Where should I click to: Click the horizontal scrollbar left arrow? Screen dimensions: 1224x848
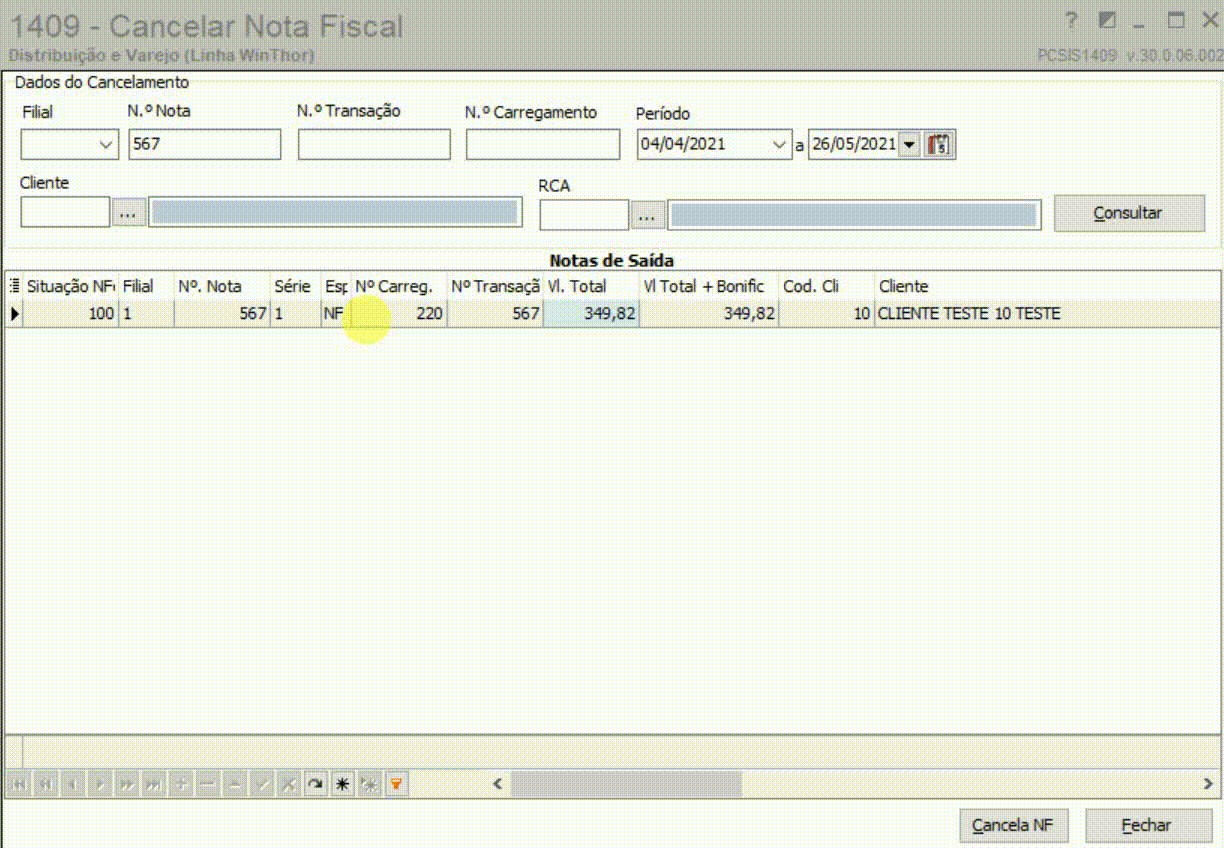pos(498,784)
